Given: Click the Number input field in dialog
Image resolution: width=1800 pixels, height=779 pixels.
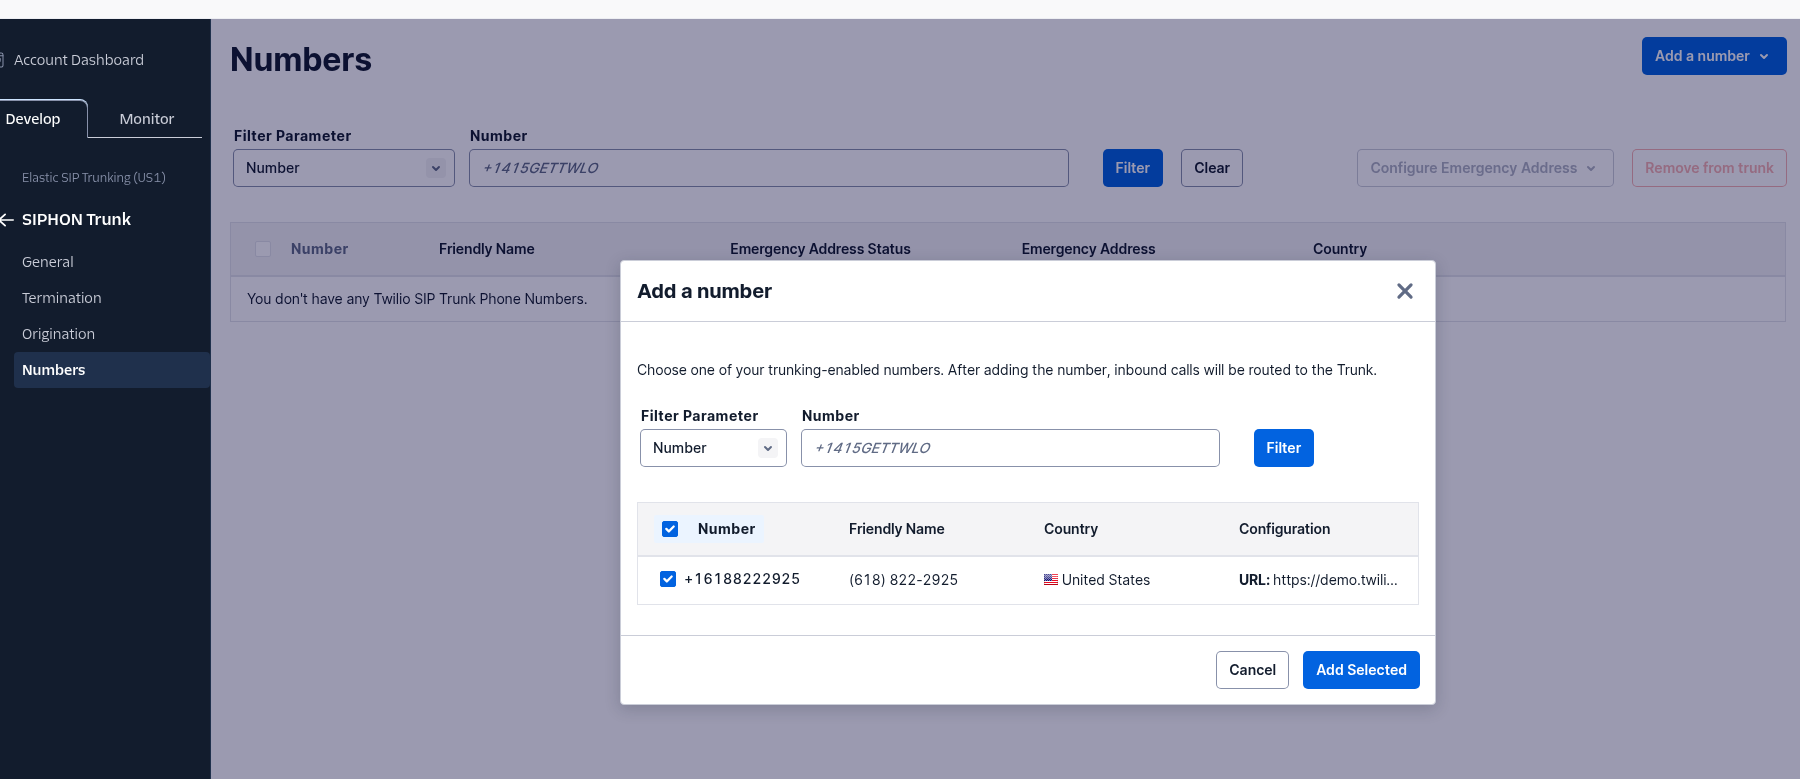Looking at the screenshot, I should click(1009, 448).
